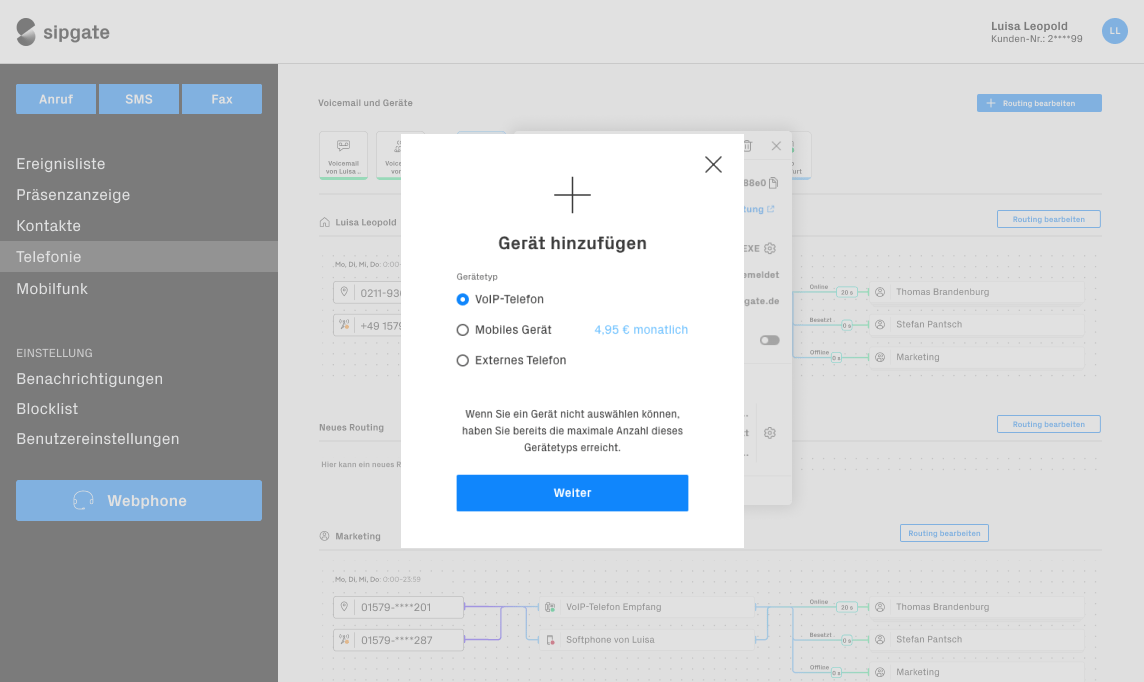The image size is (1144, 682).
Task: Click the copy icon next to 88e0
Action: pos(773,183)
